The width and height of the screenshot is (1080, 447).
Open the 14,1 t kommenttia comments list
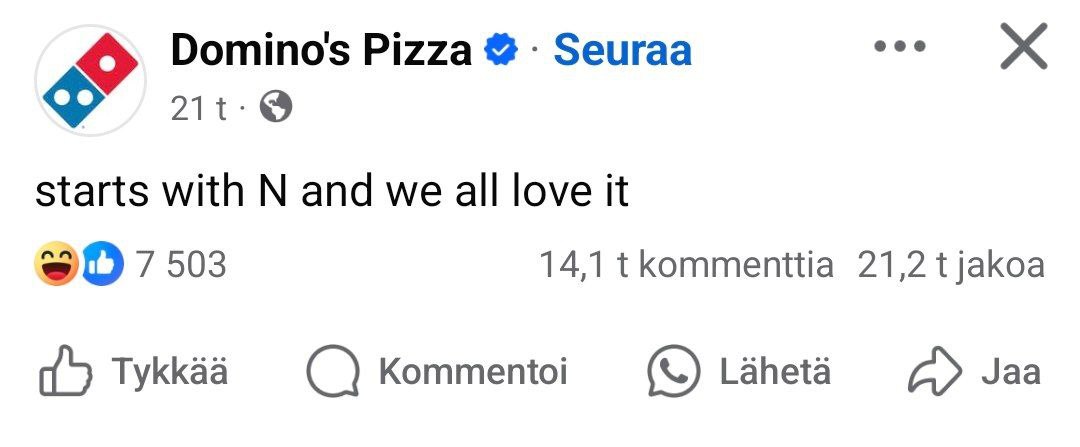685,265
